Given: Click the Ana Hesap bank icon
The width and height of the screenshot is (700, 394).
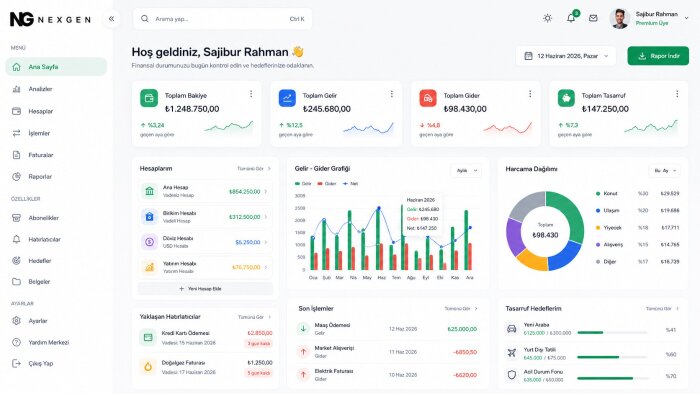Looking at the screenshot, I should [x=150, y=191].
